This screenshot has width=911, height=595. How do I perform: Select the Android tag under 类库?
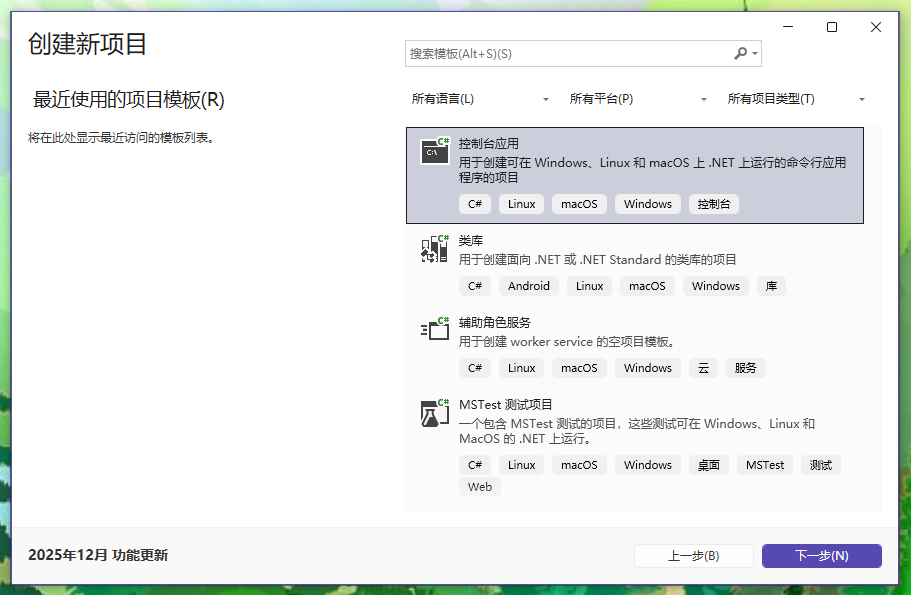tap(528, 285)
